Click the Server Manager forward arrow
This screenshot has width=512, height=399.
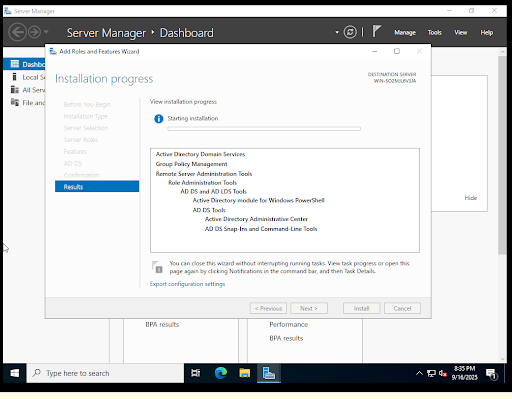pos(34,32)
